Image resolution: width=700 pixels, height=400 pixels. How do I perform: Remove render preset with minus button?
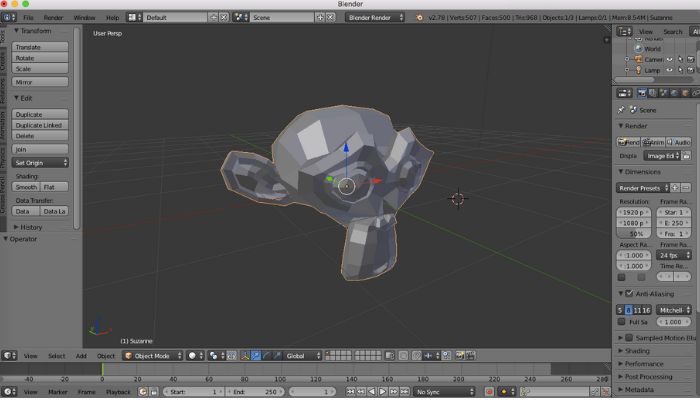tap(686, 188)
